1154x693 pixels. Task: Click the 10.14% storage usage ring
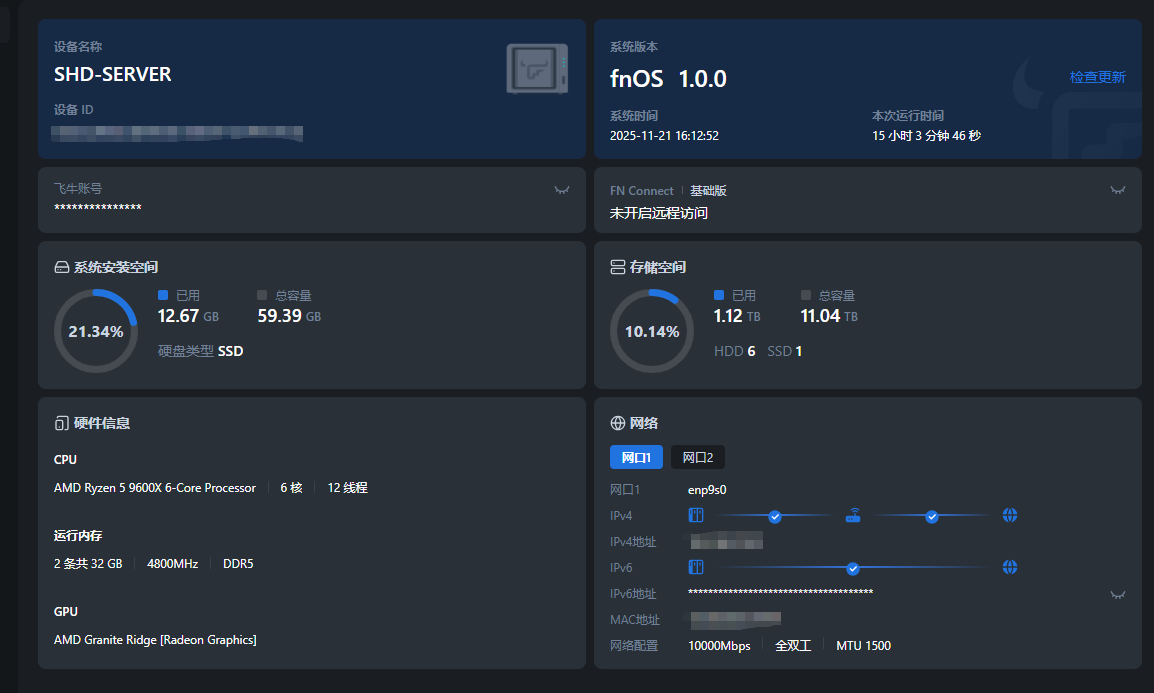pos(652,331)
